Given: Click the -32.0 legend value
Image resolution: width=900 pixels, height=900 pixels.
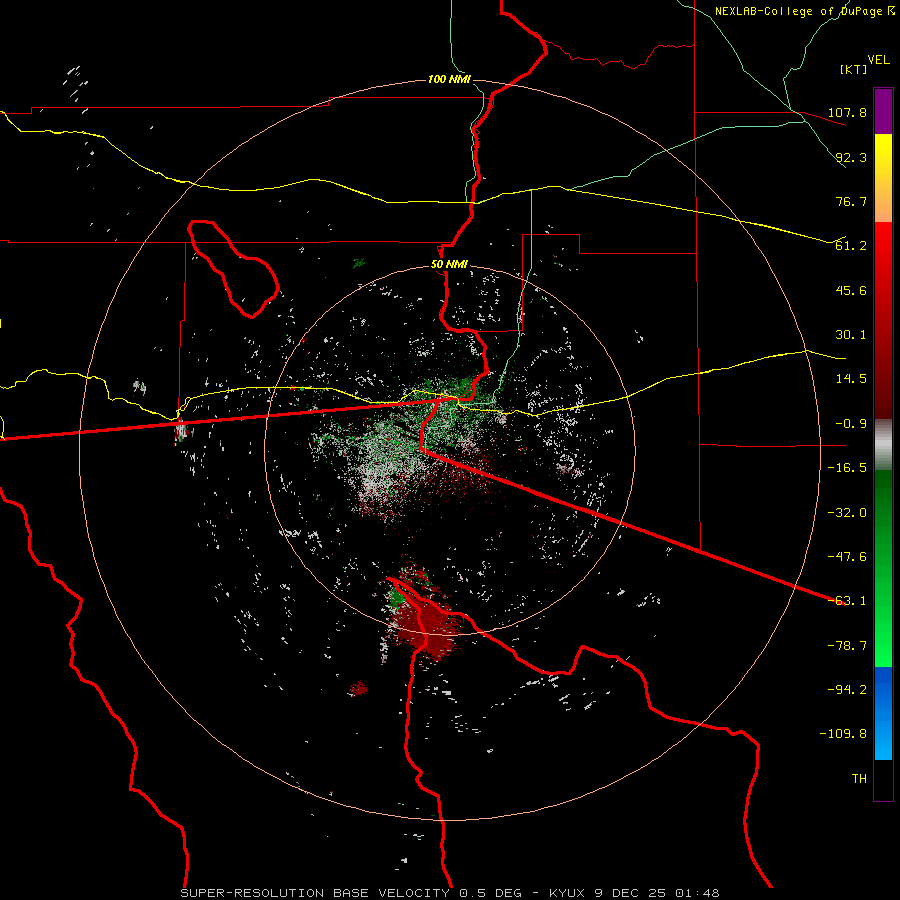Looking at the screenshot, I should [847, 513].
